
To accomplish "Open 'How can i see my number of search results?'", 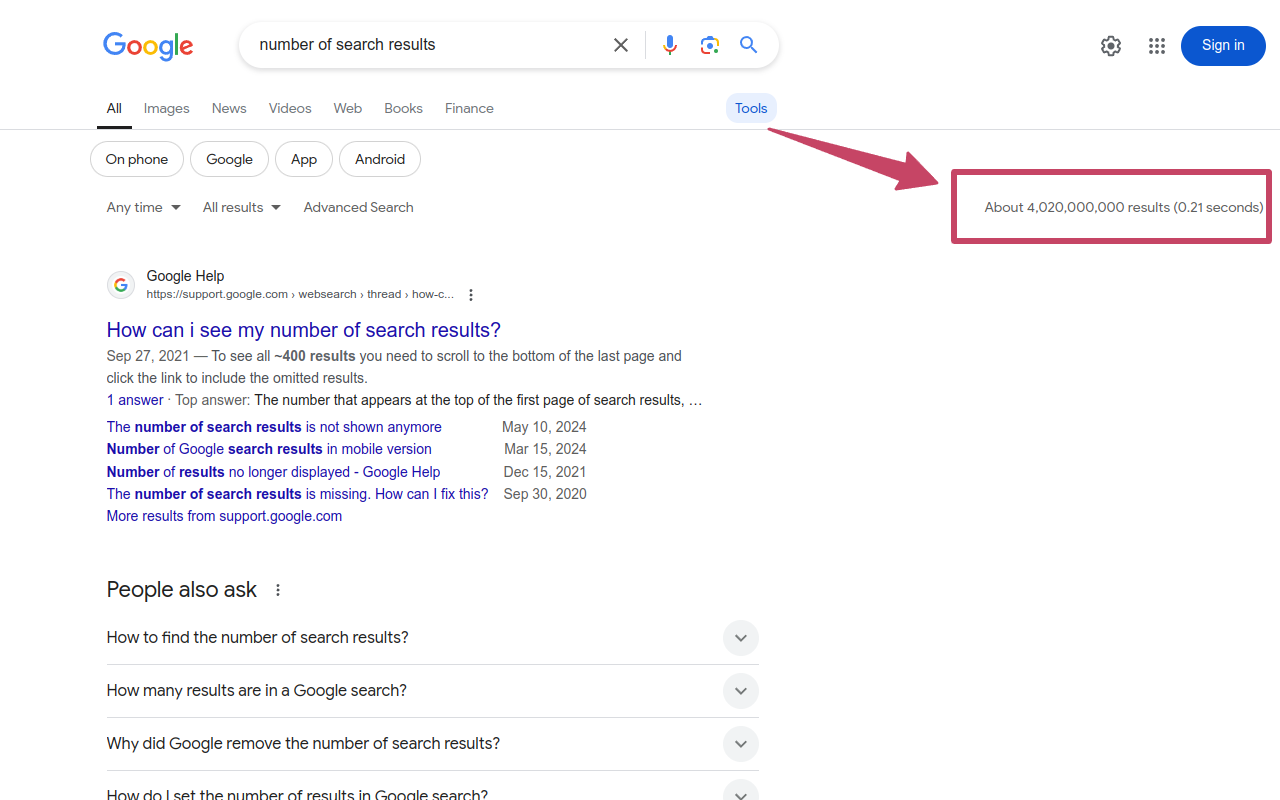I will coord(304,330).
